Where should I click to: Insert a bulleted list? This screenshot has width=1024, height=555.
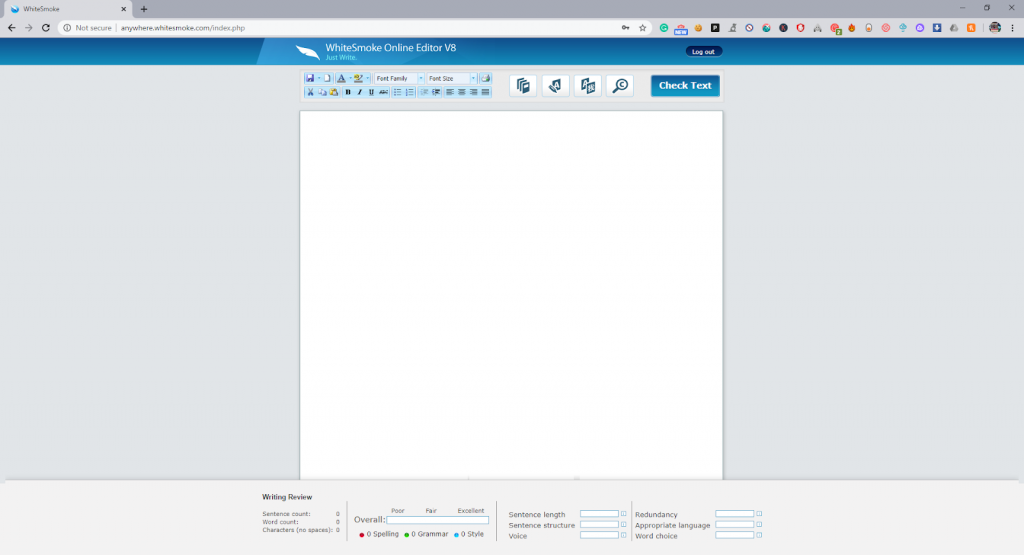[397, 92]
